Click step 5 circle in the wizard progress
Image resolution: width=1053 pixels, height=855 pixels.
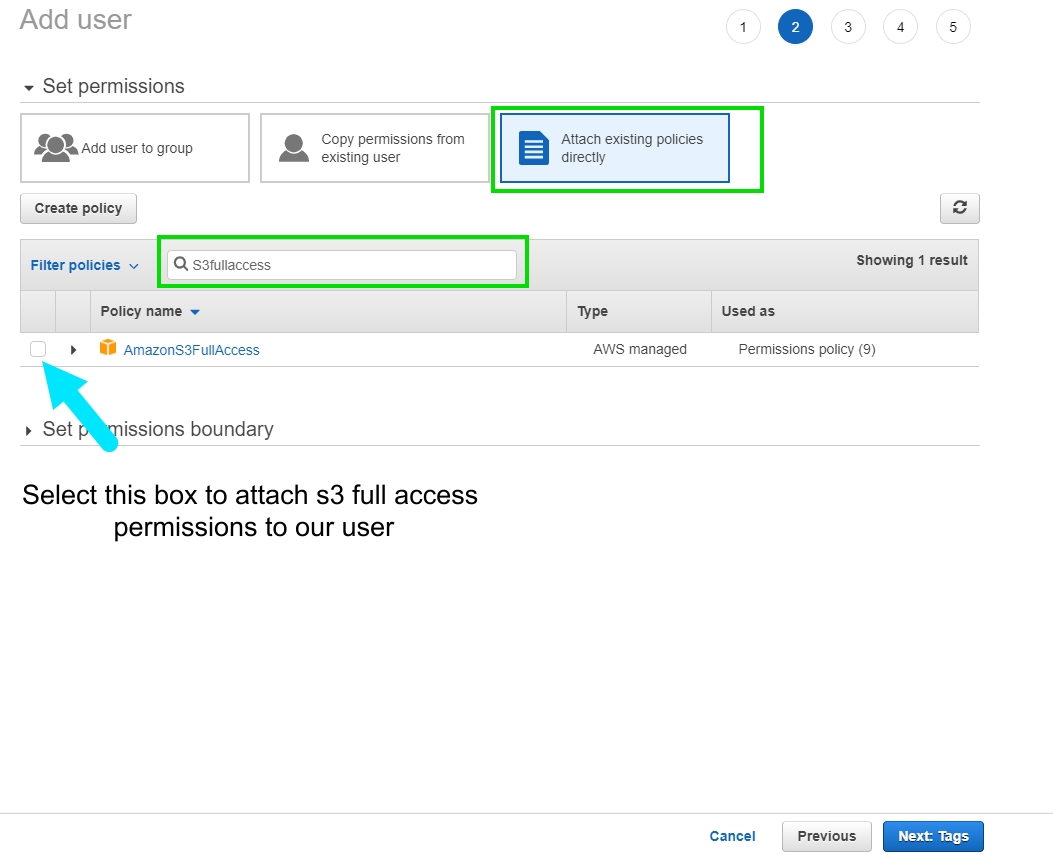click(x=952, y=26)
